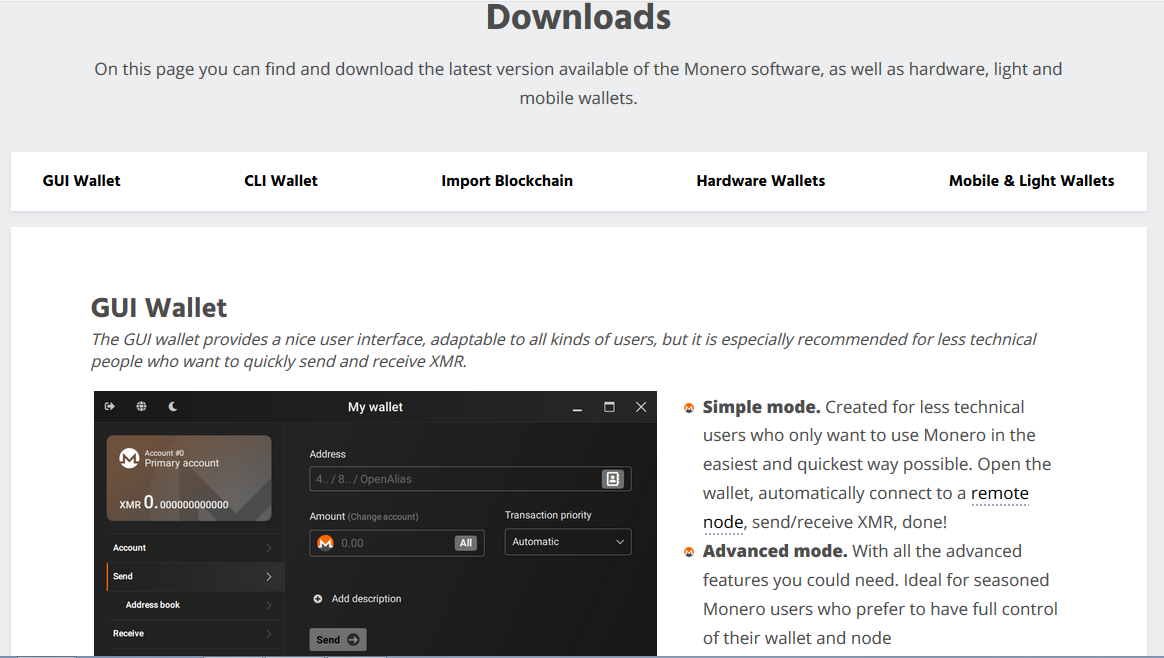
Task: Click the globe language icon
Action: [142, 406]
